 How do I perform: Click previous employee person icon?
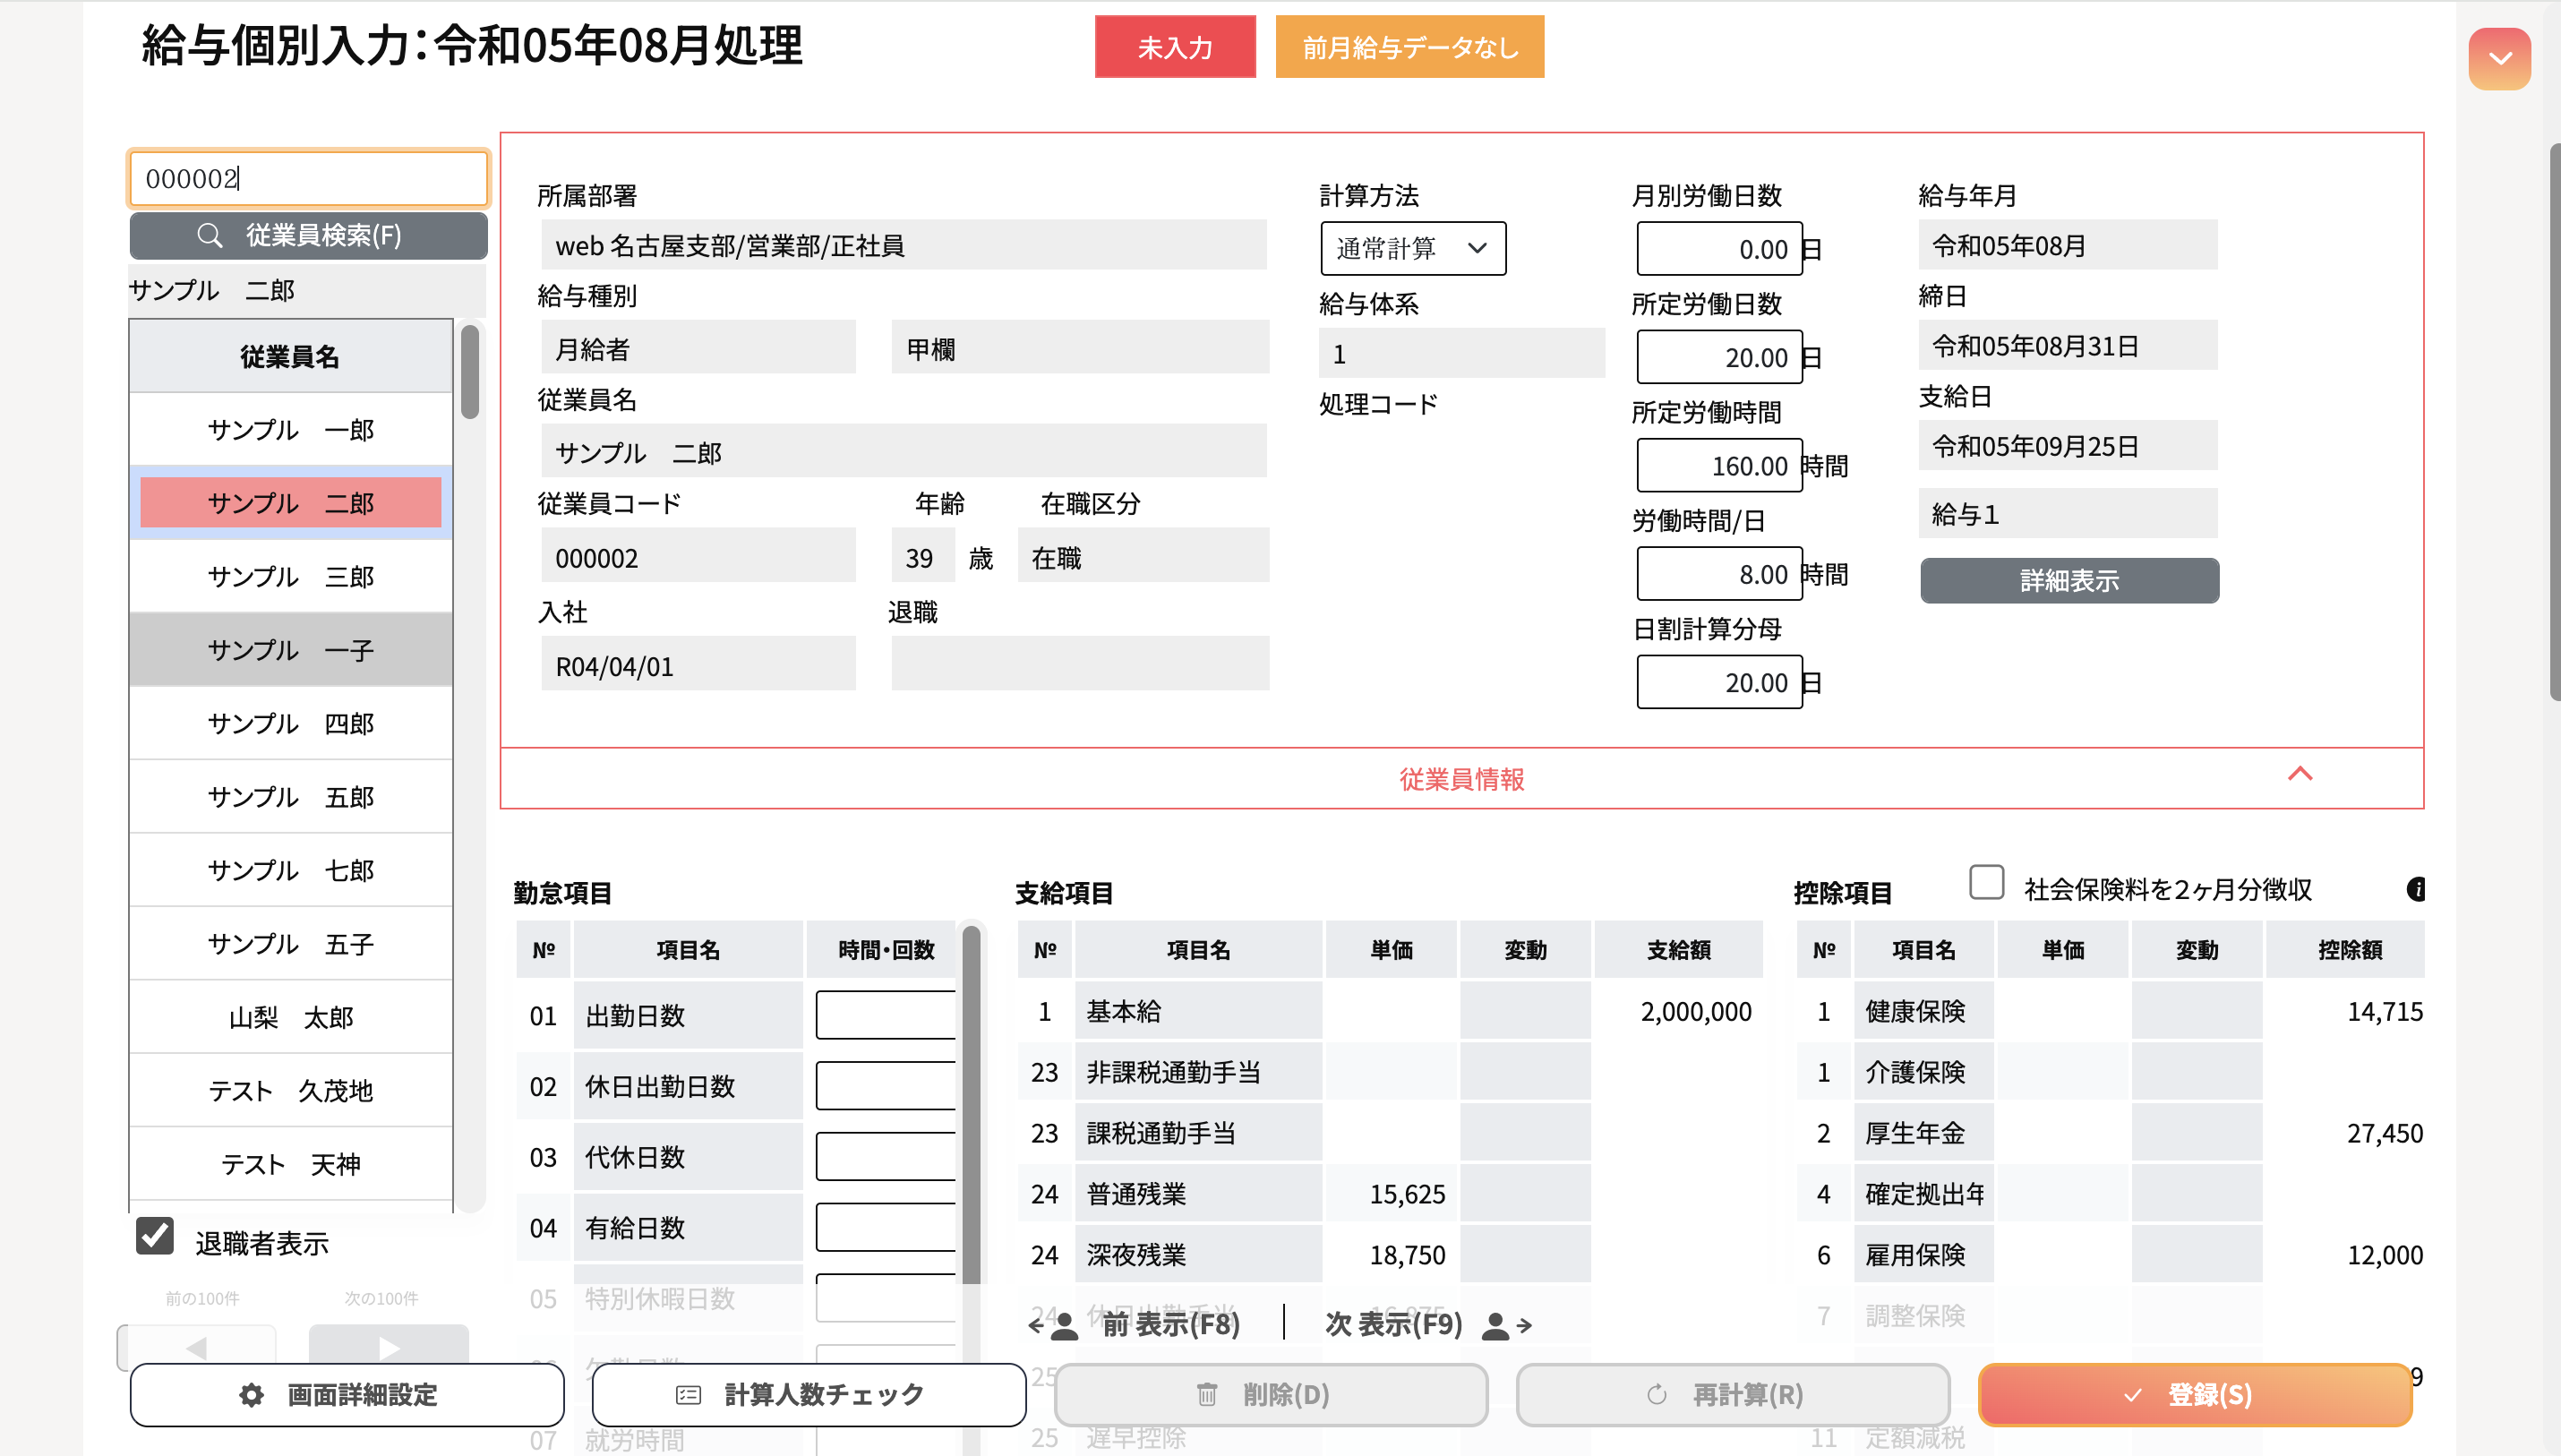click(1064, 1326)
